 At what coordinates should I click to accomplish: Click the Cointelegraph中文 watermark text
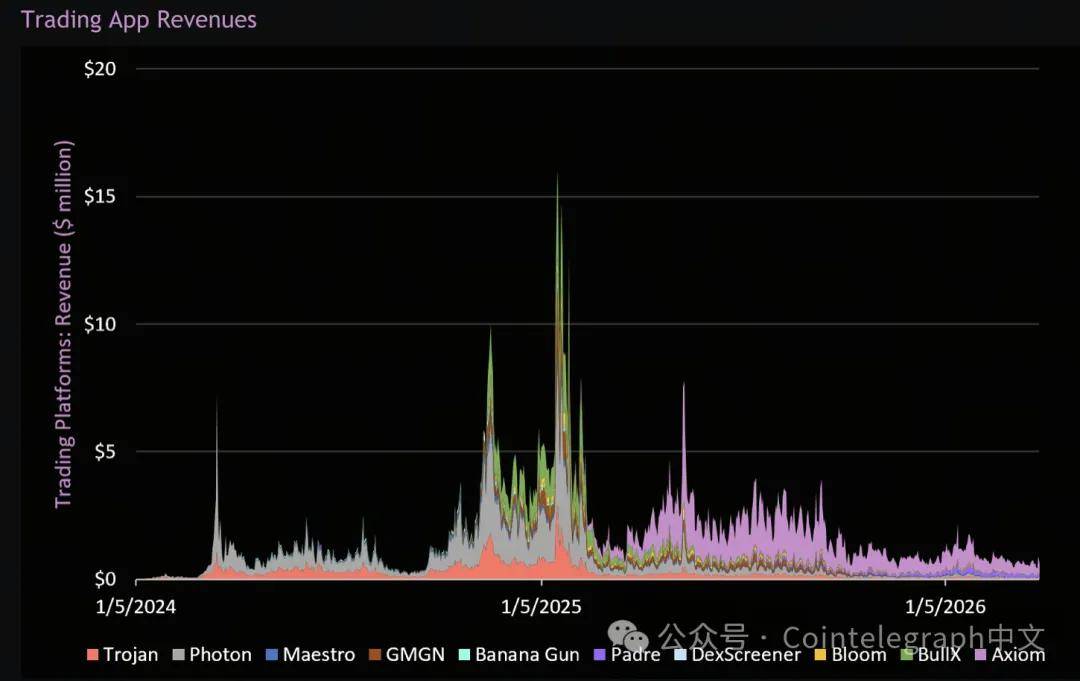click(913, 637)
